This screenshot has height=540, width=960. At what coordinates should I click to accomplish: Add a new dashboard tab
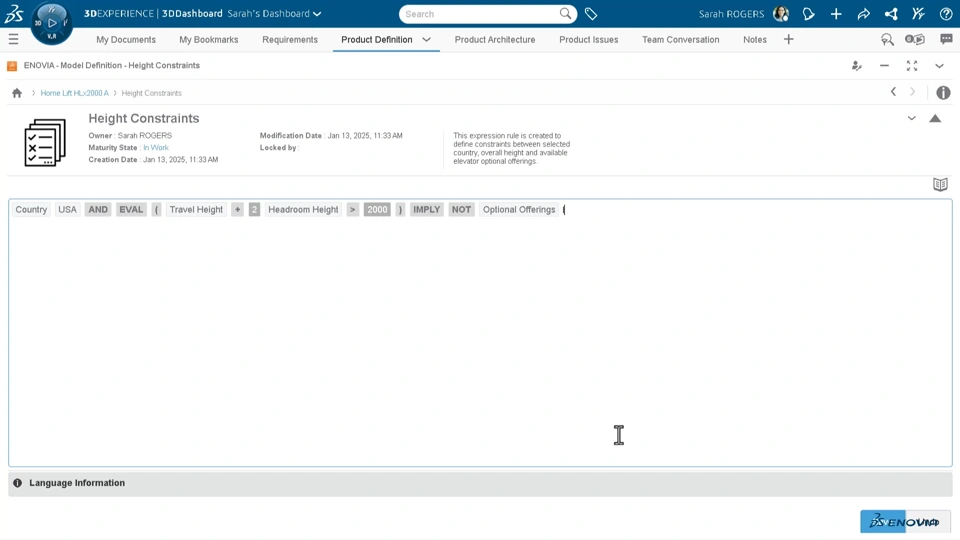tap(789, 40)
